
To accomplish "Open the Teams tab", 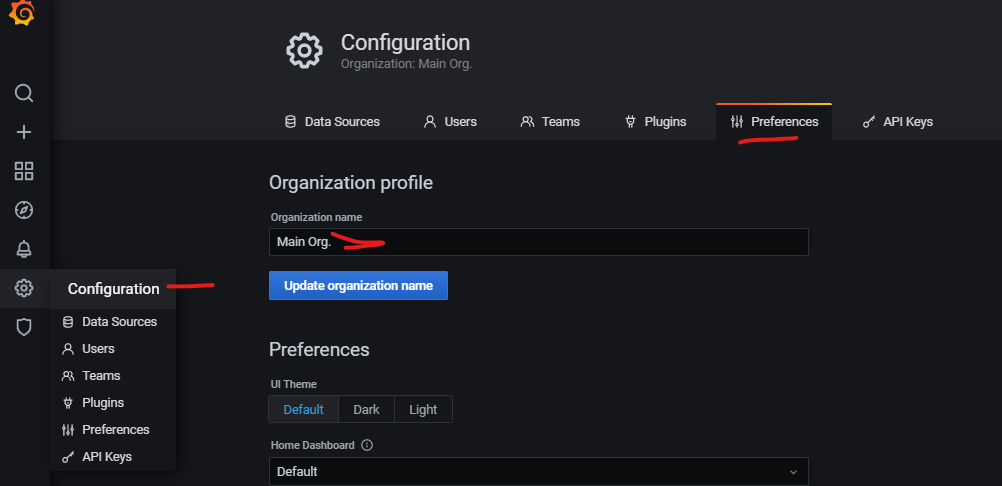I will coord(550,122).
